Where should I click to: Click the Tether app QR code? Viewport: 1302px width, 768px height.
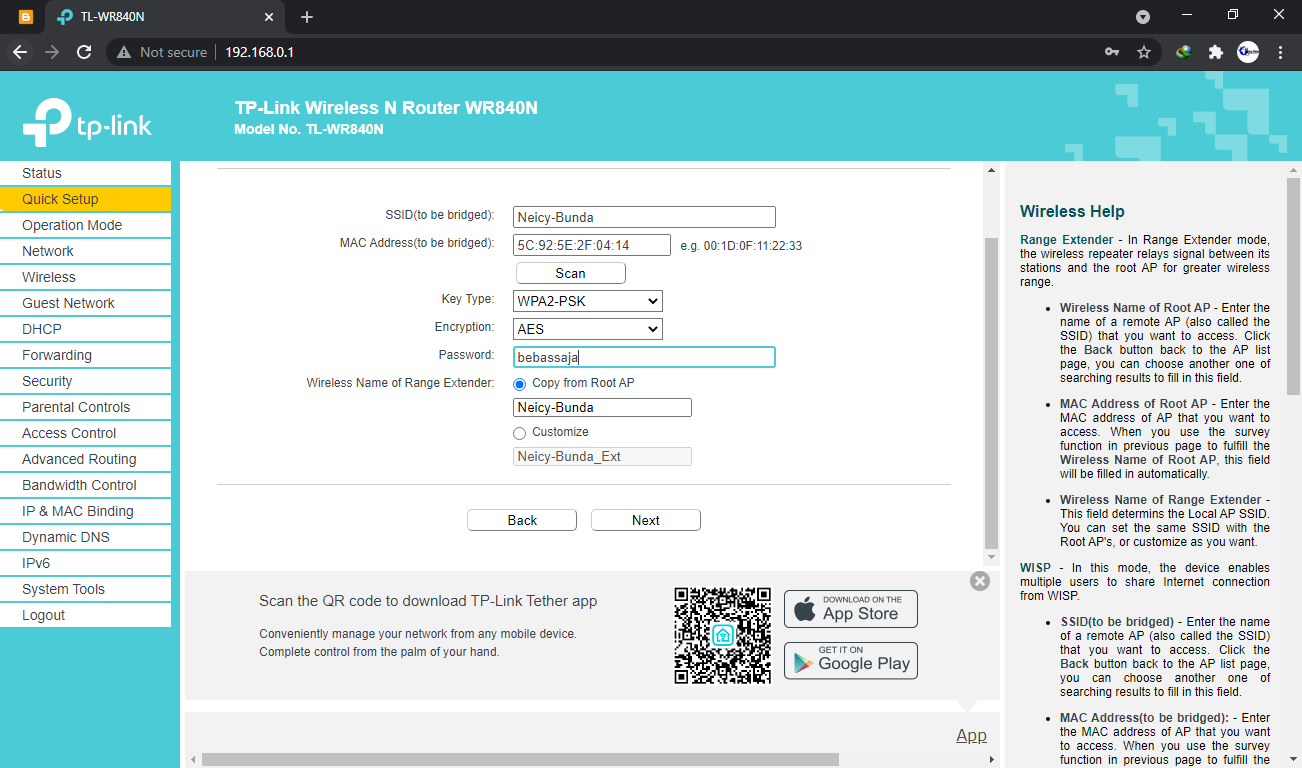point(723,635)
